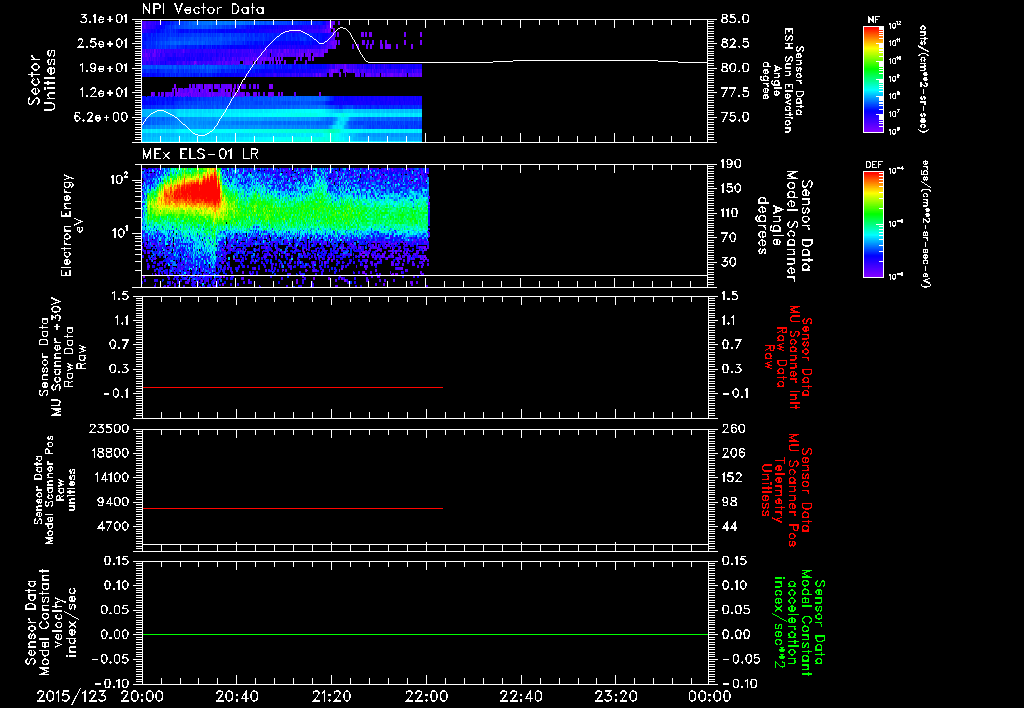Click the '20:40' time axis label
Viewport: 1024px width, 708px height.
point(237,696)
